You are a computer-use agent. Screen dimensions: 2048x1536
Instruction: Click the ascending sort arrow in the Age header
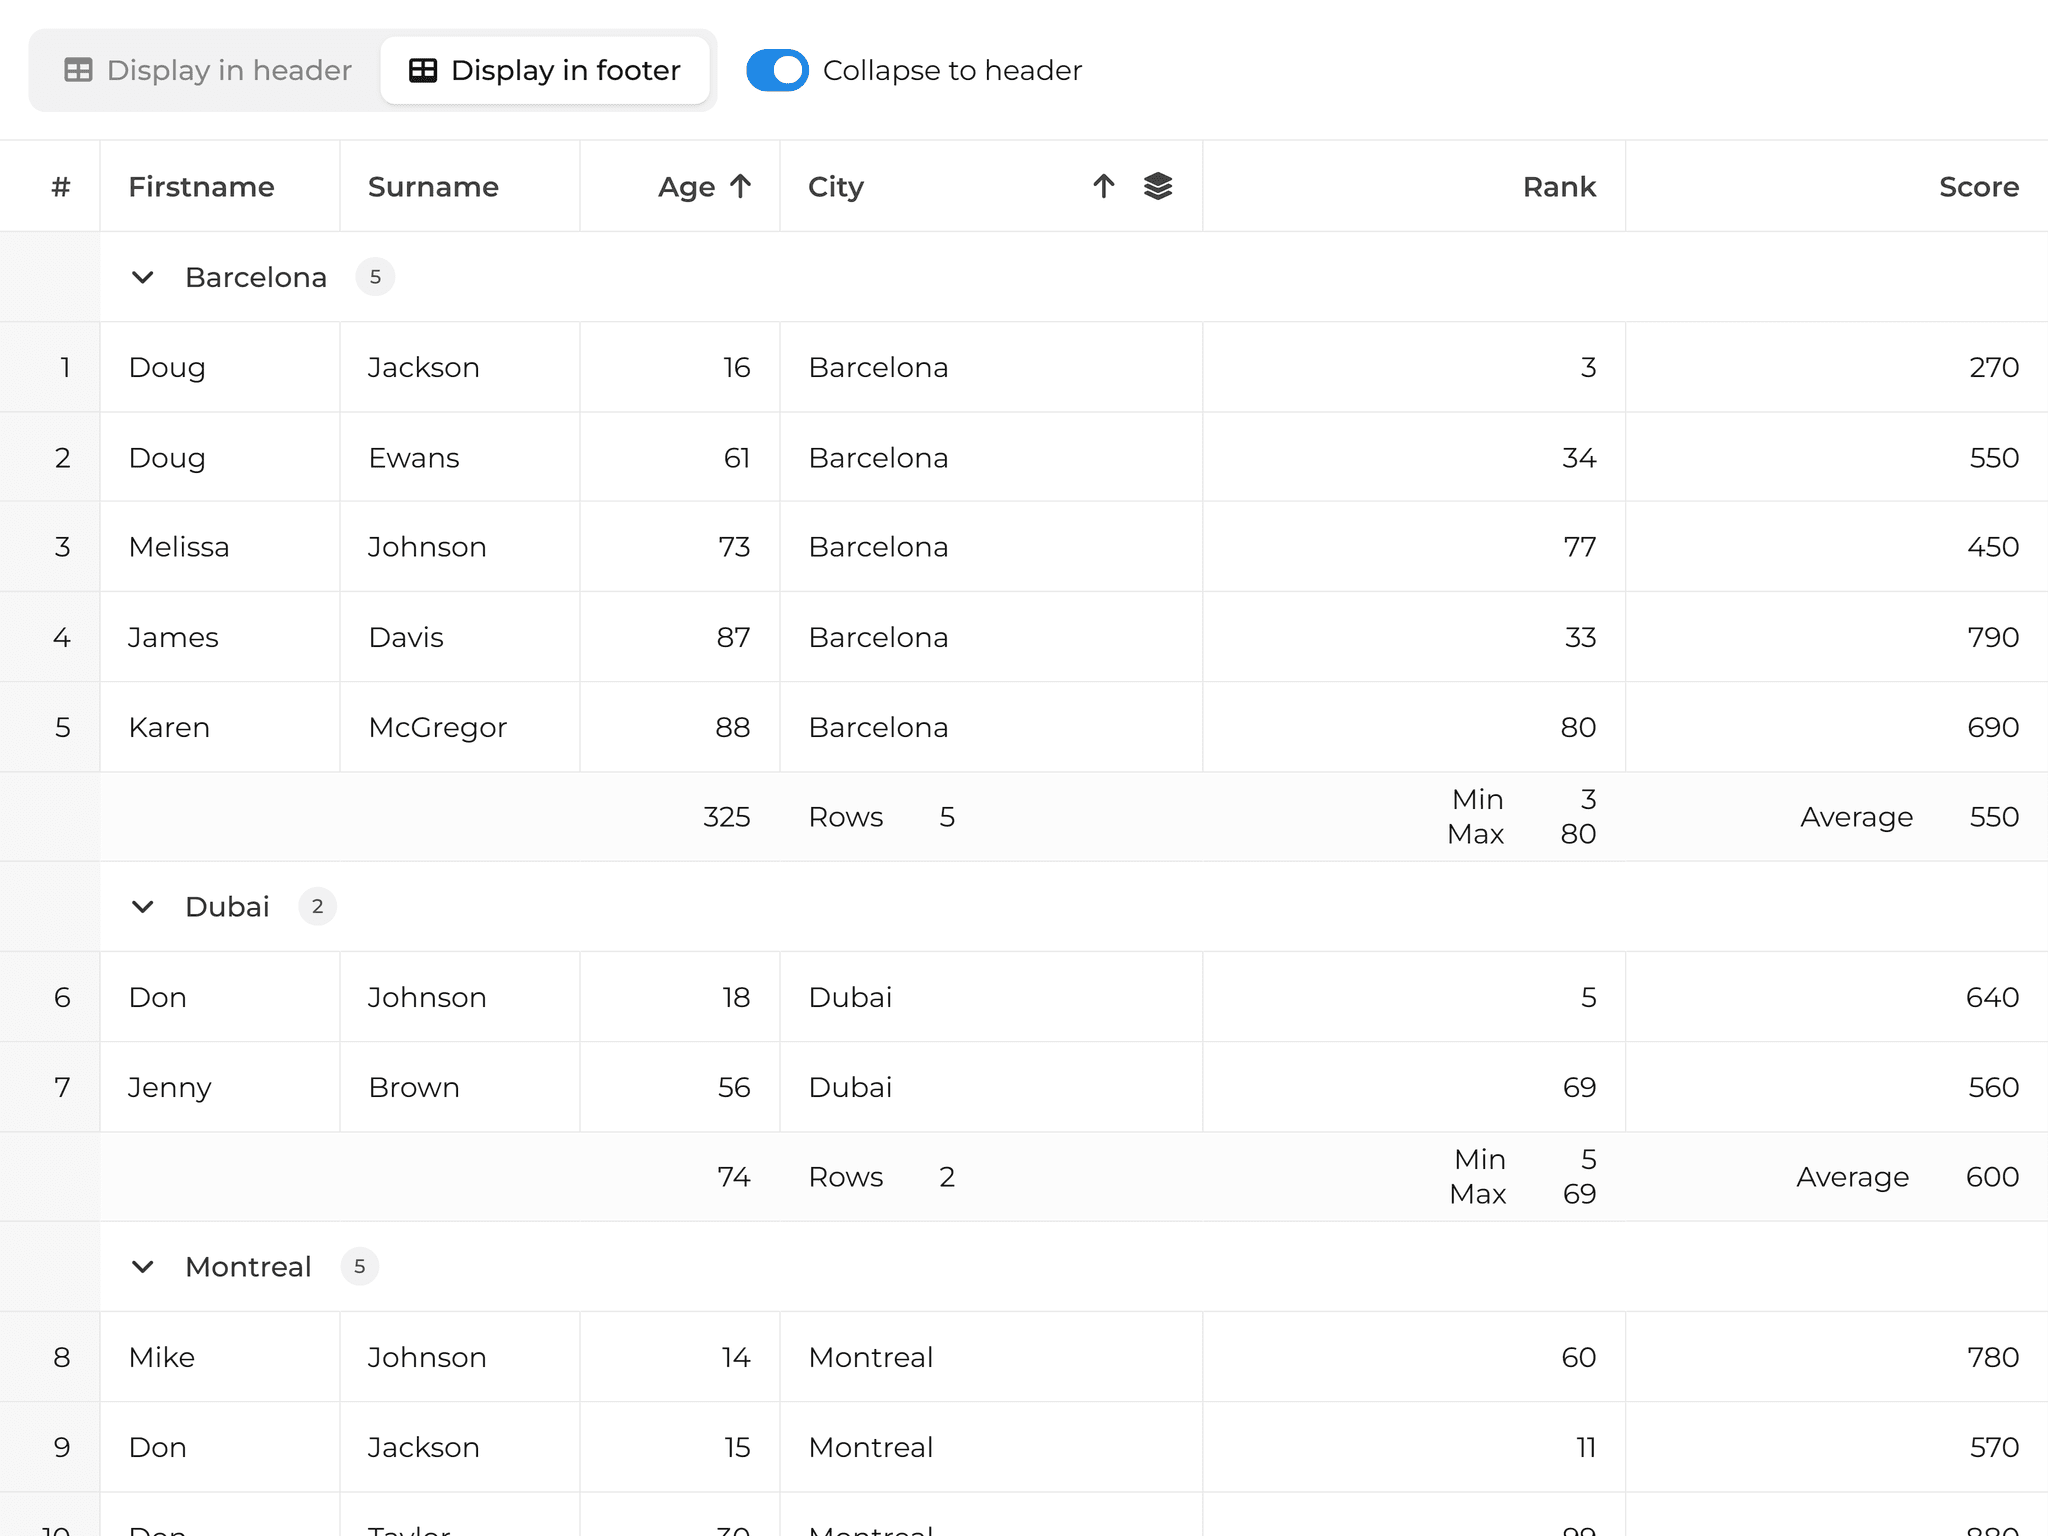click(x=740, y=185)
